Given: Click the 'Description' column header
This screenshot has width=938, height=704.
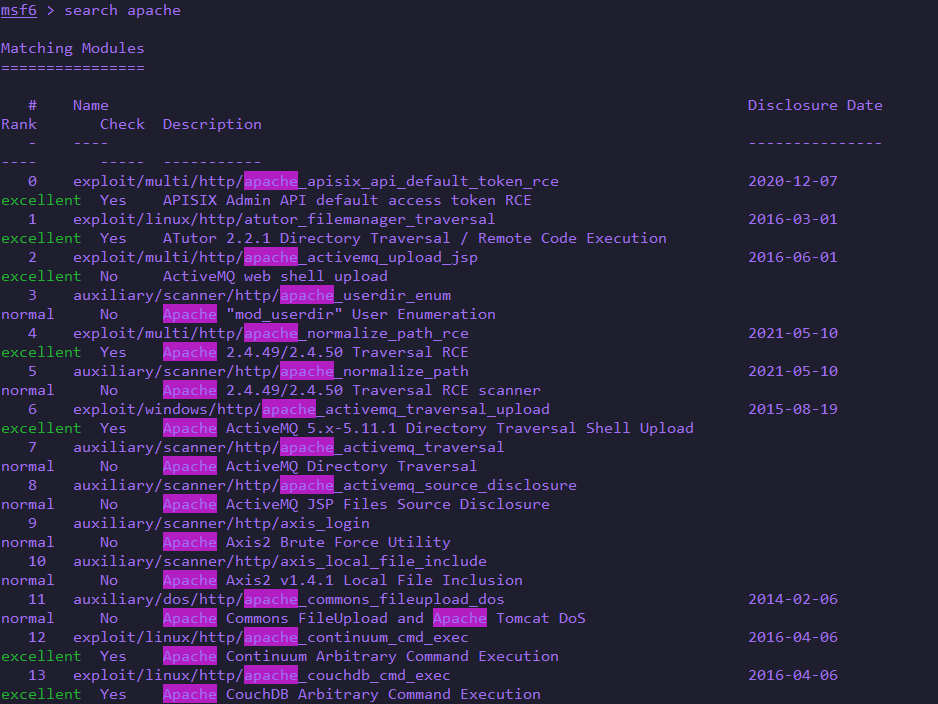Looking at the screenshot, I should point(212,124).
